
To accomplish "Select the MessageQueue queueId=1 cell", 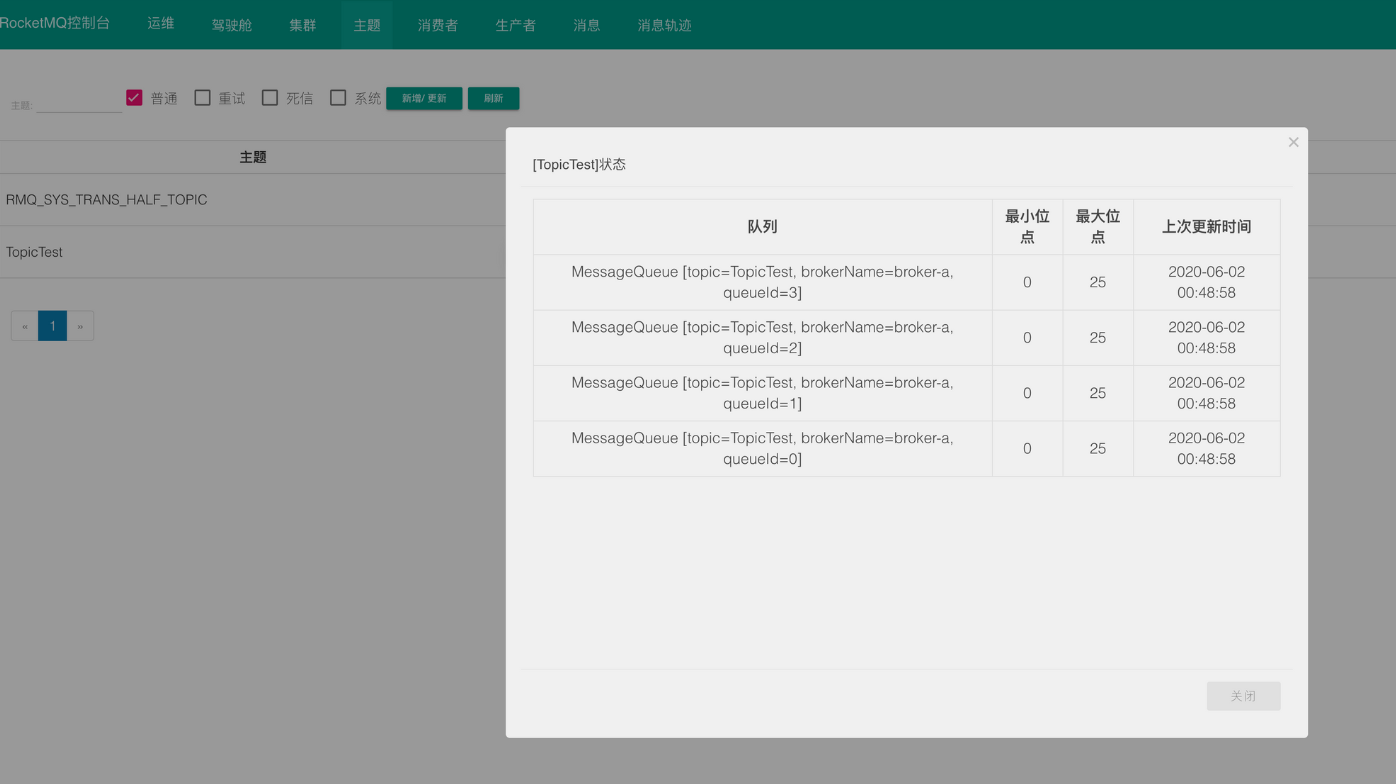I will click(763, 393).
